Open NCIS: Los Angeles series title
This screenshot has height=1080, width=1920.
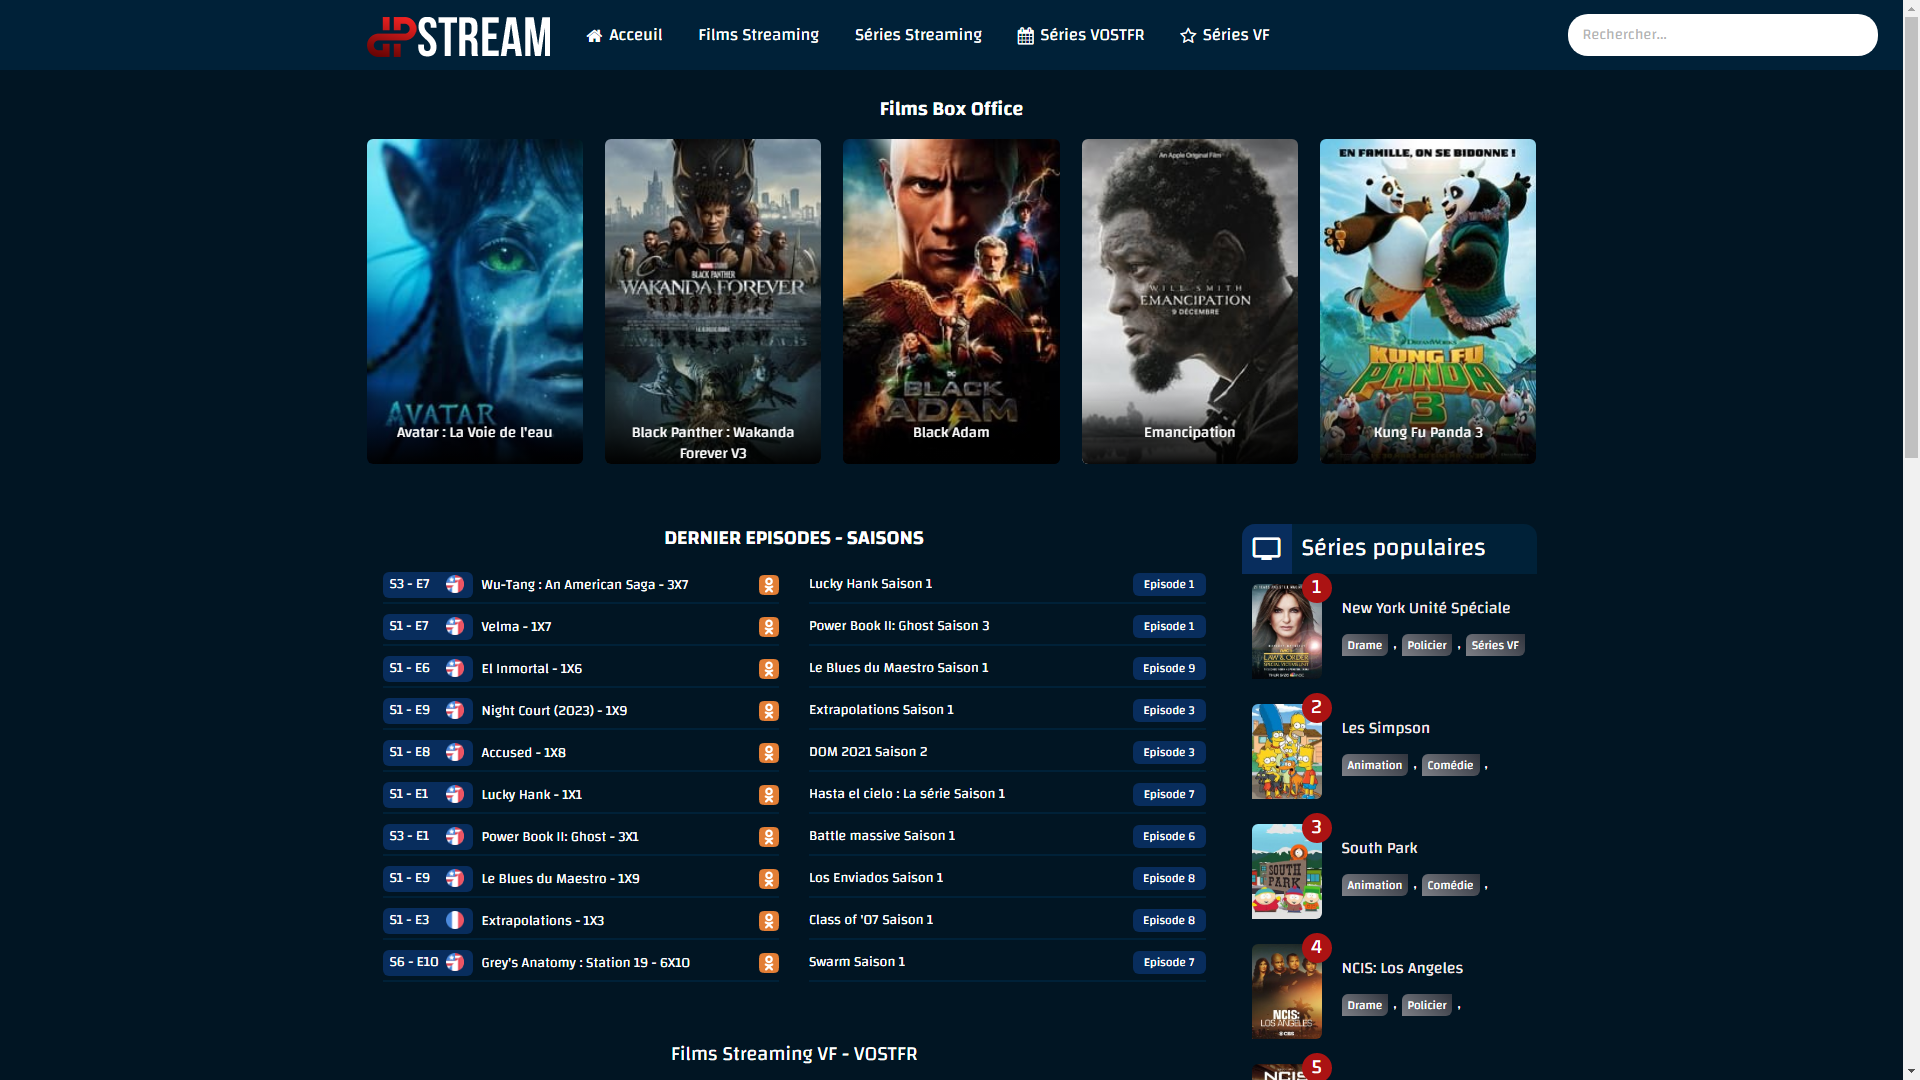click(x=1401, y=968)
